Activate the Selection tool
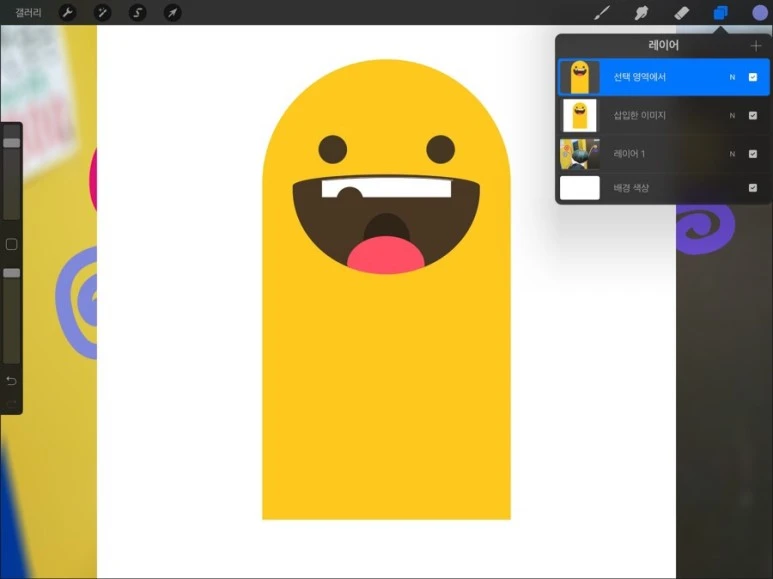This screenshot has width=773, height=579. pyautogui.click(x=137, y=13)
